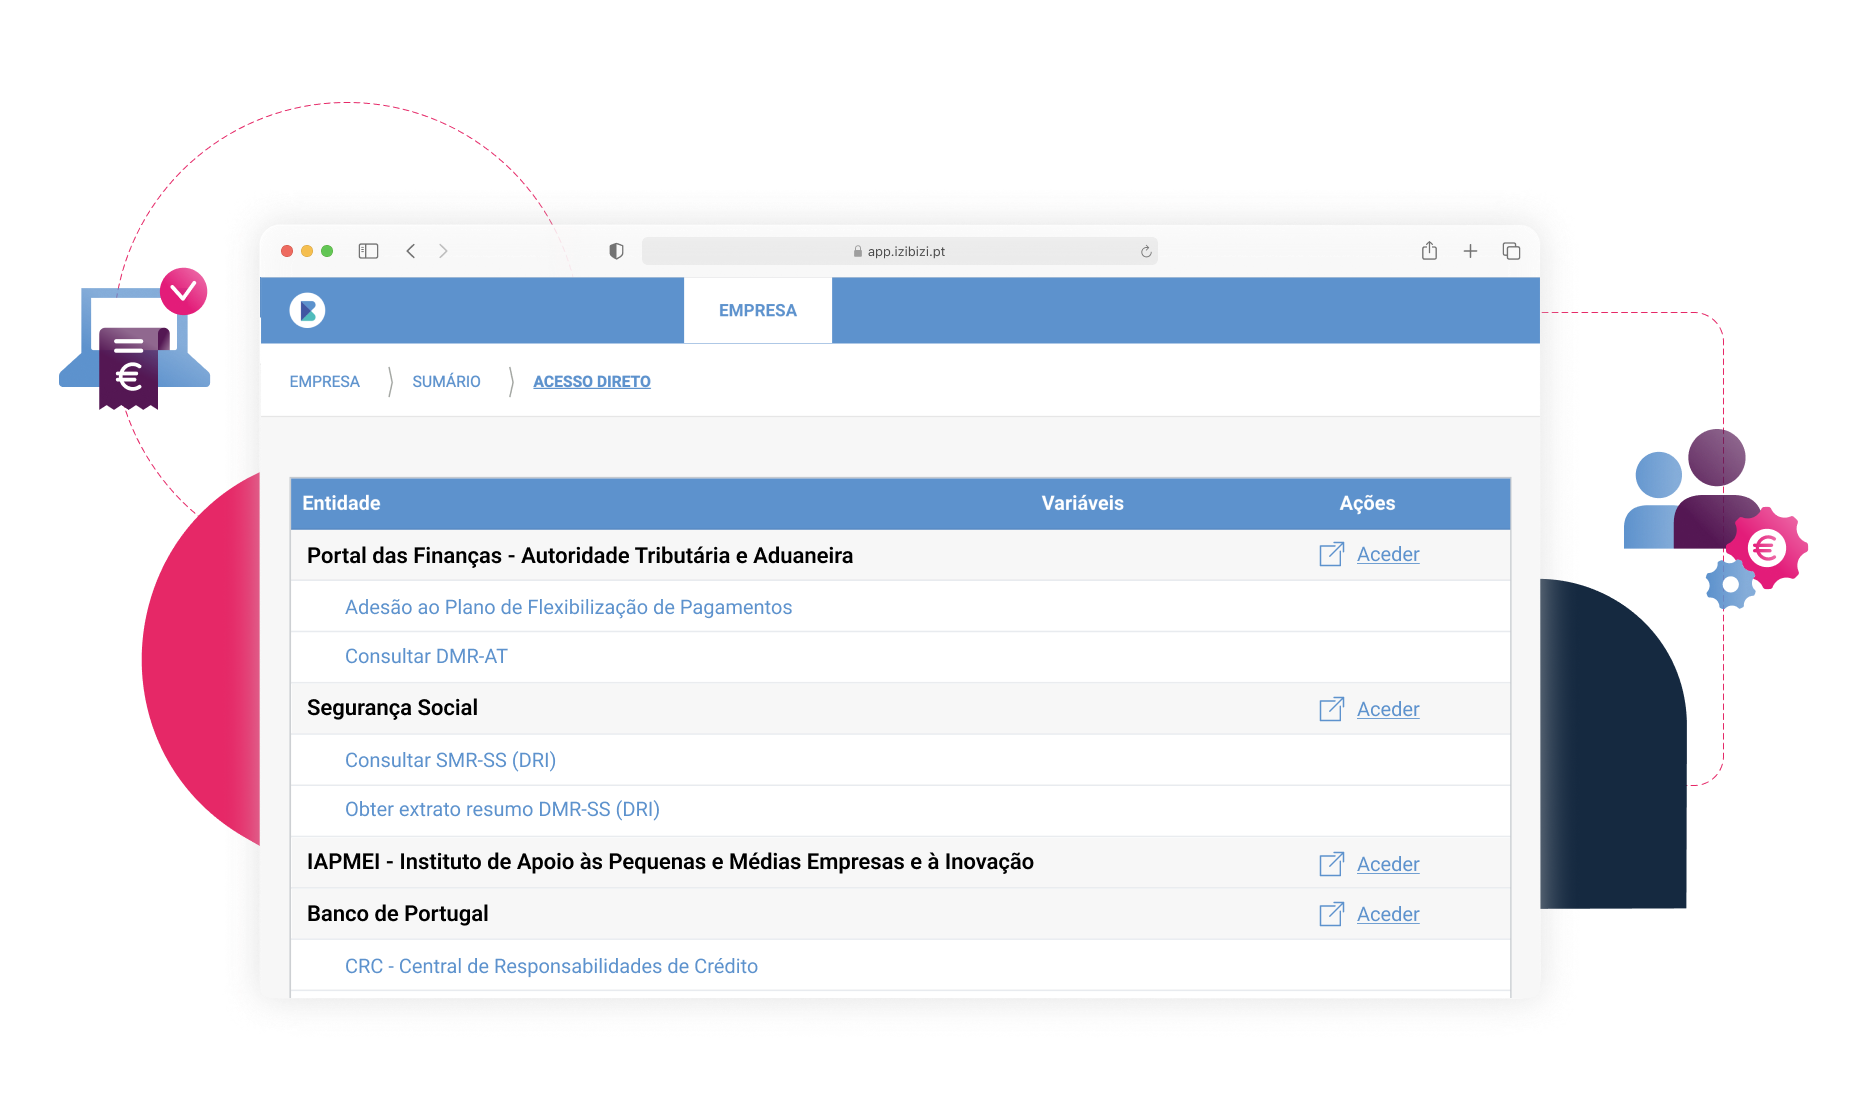Open the privacy shield icon
This screenshot has width=1868, height=1120.
click(x=616, y=251)
